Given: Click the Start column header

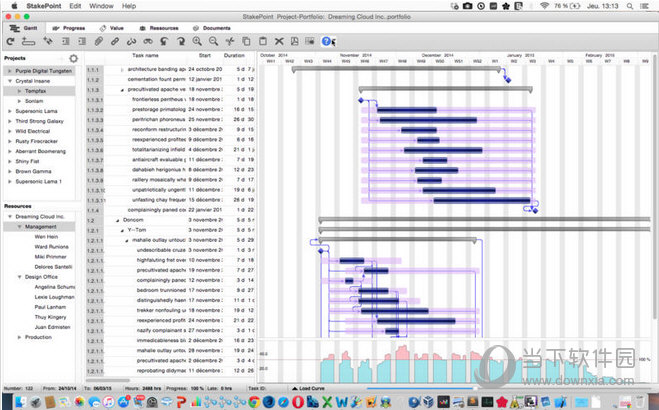Looking at the screenshot, I should (x=205, y=55).
